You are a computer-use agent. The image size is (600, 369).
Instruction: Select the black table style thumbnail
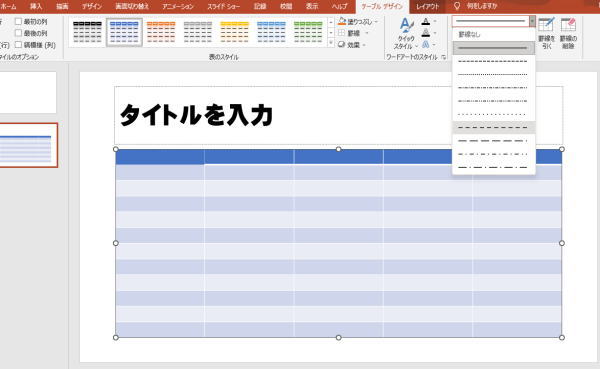pyautogui.click(x=87, y=32)
